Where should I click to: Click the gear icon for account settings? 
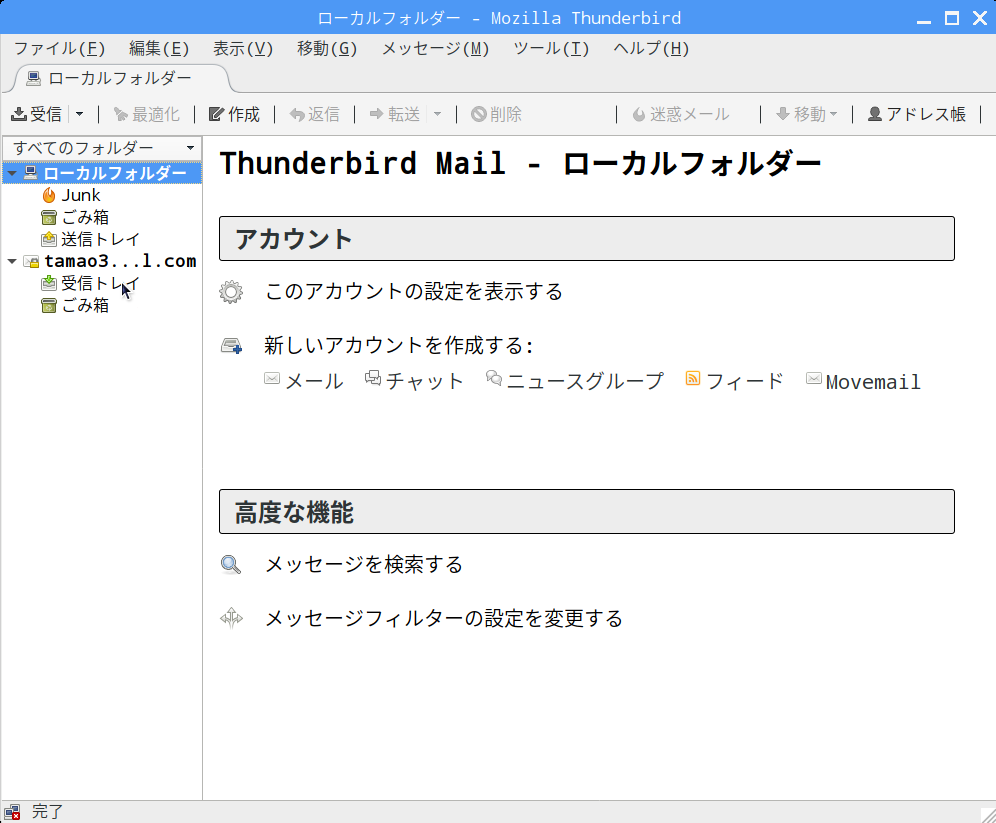click(231, 292)
